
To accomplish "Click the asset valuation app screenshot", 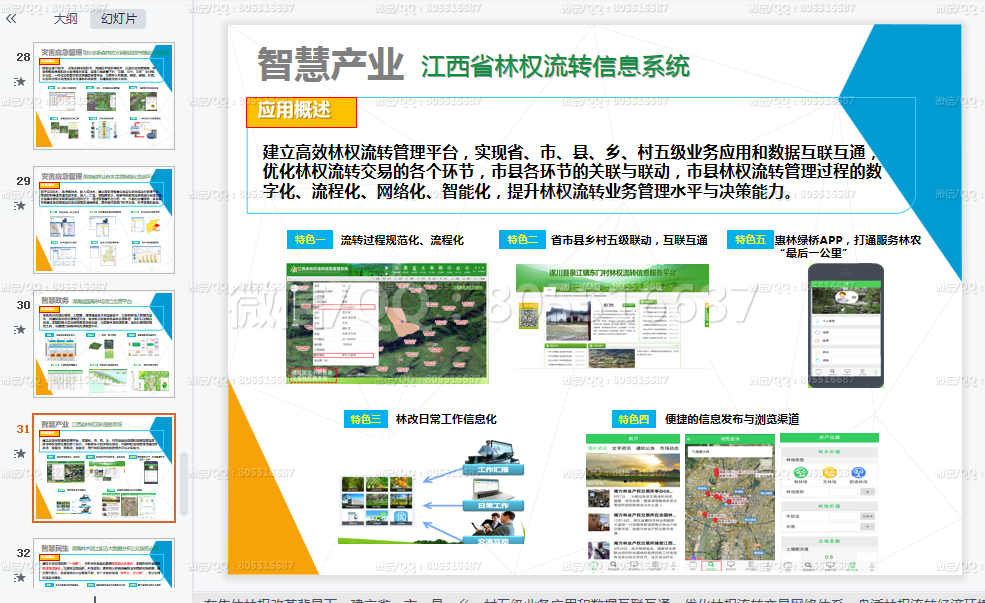I will click(829, 502).
